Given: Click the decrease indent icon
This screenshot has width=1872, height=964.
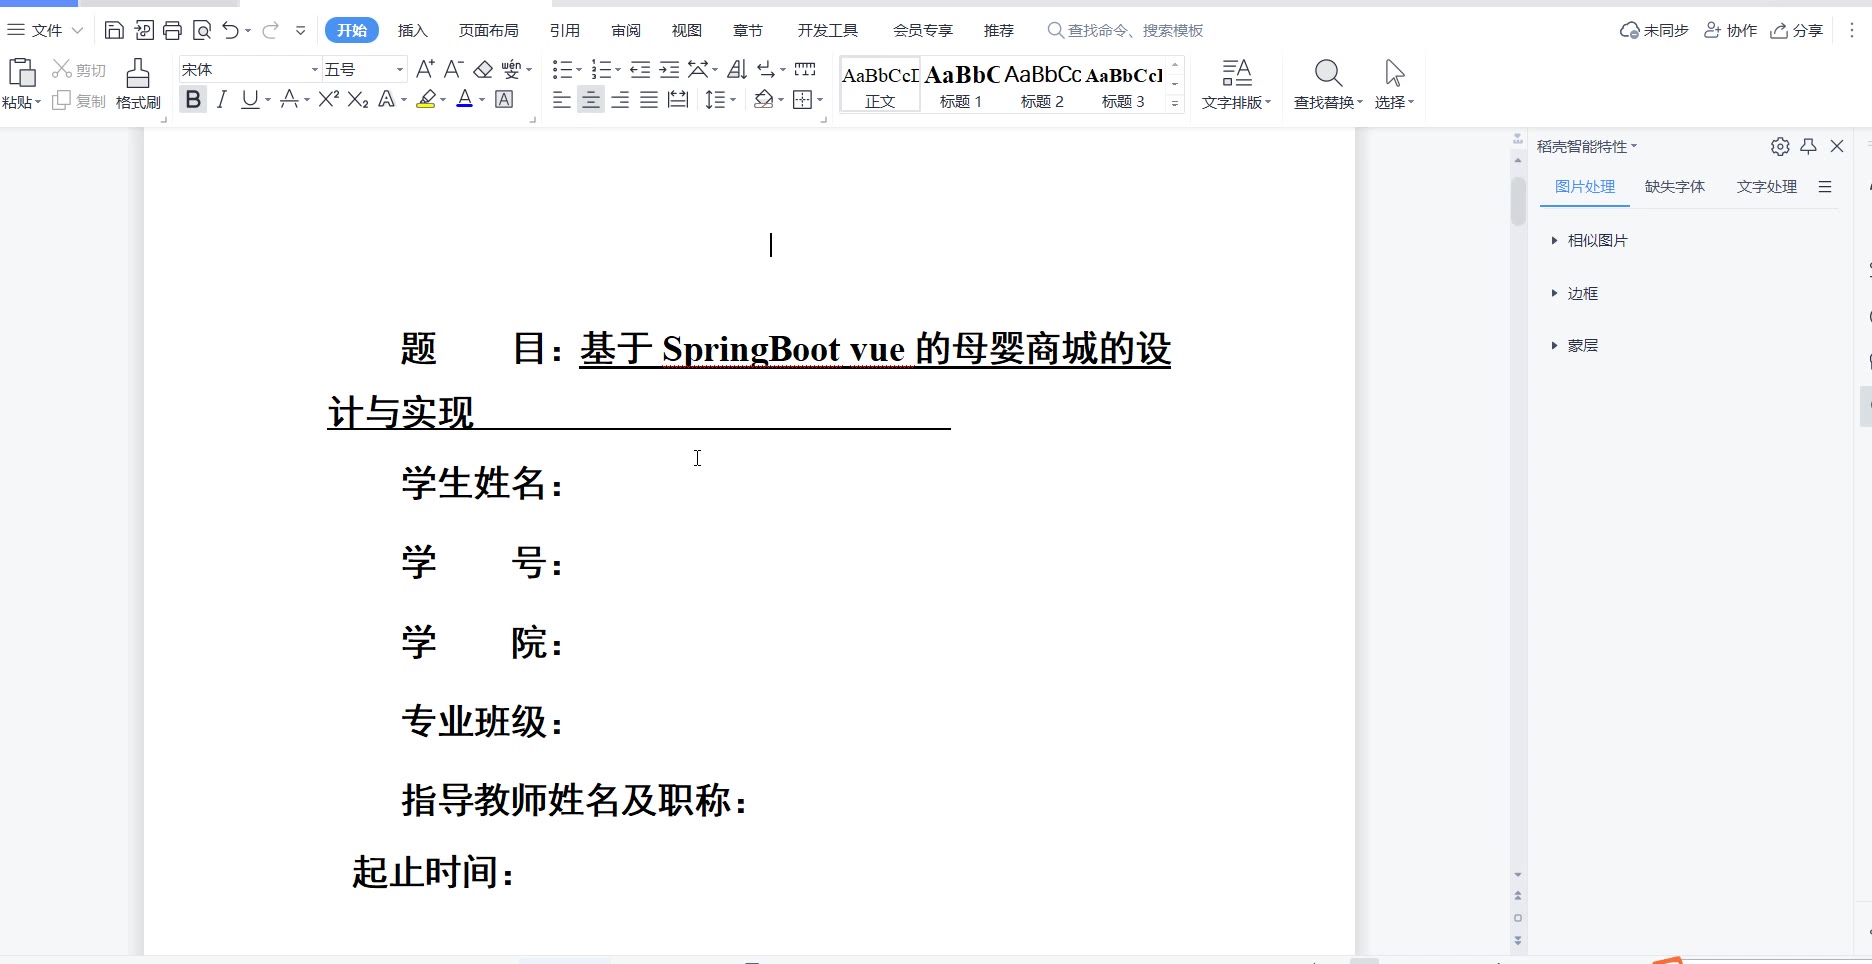Looking at the screenshot, I should pos(640,69).
